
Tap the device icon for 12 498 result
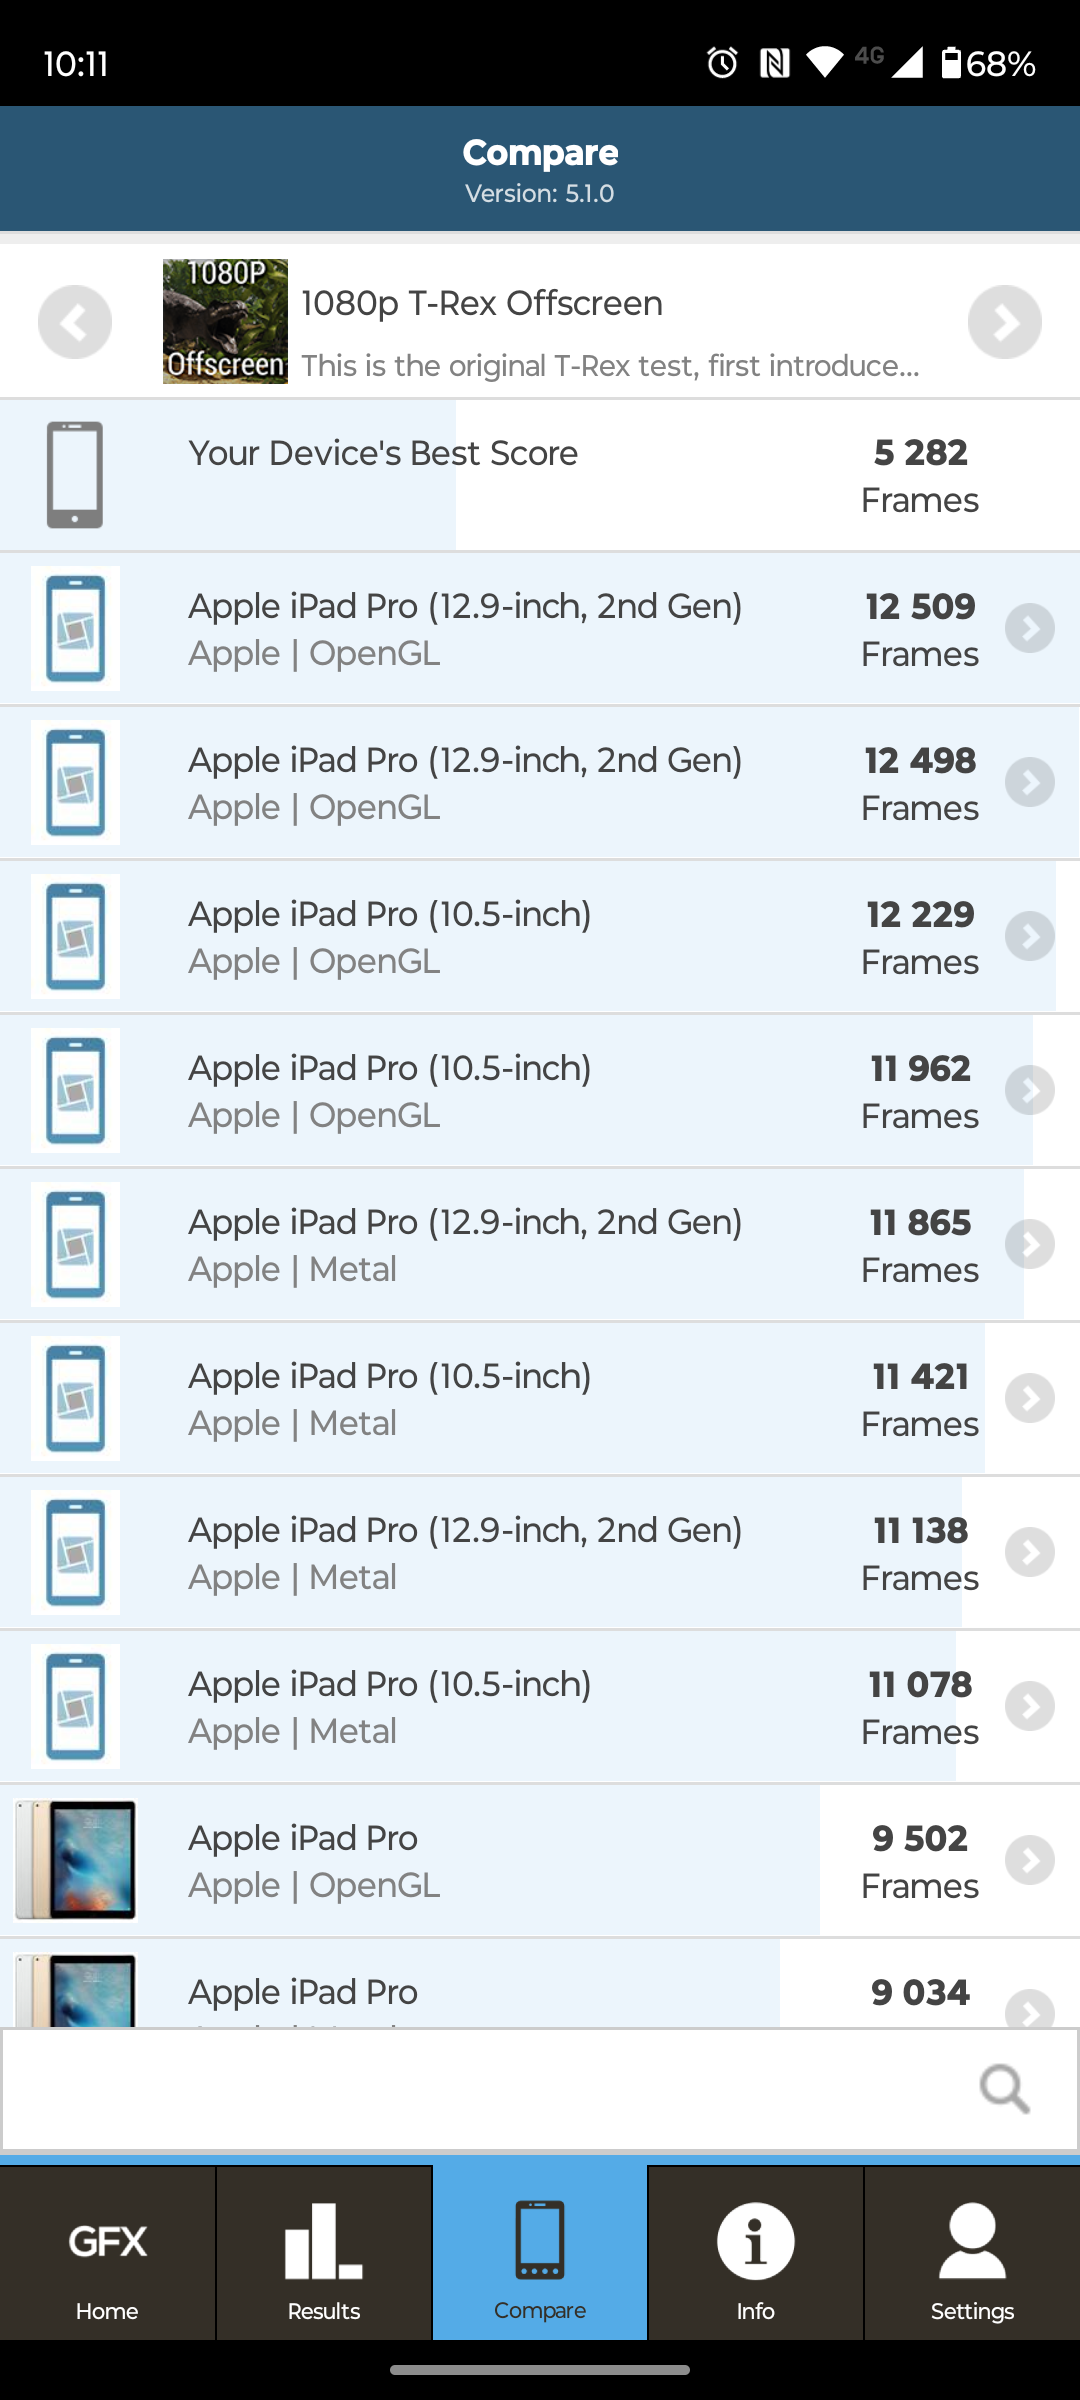pyautogui.click(x=75, y=783)
